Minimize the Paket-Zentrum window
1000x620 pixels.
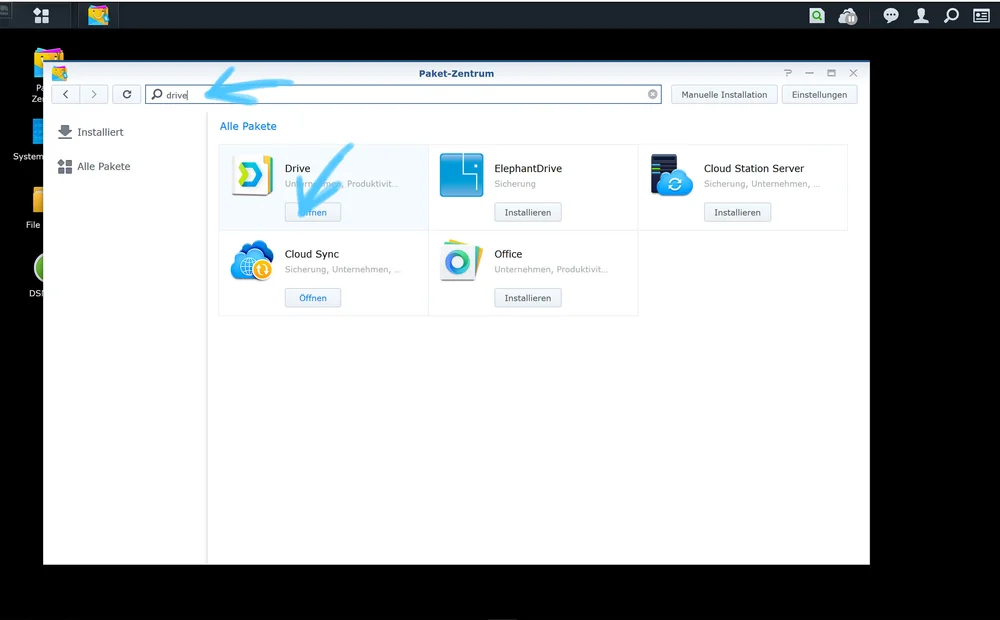(809, 73)
